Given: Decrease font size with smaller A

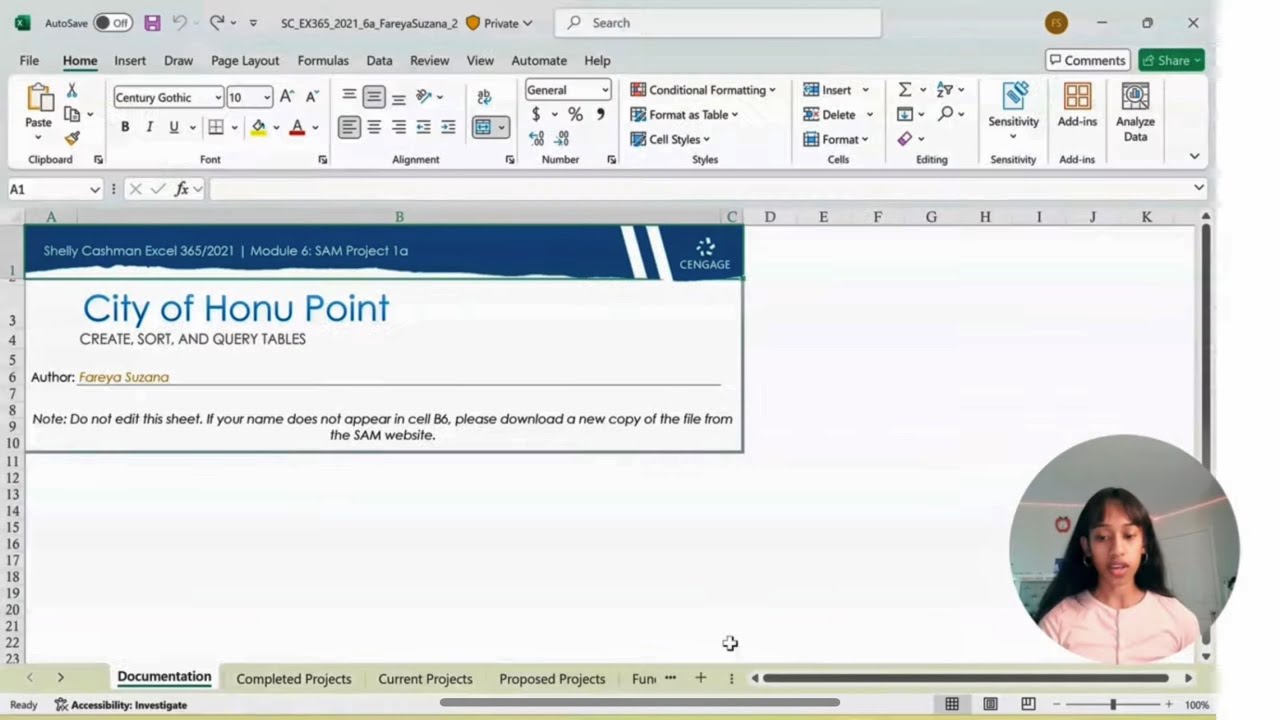Looking at the screenshot, I should [311, 97].
